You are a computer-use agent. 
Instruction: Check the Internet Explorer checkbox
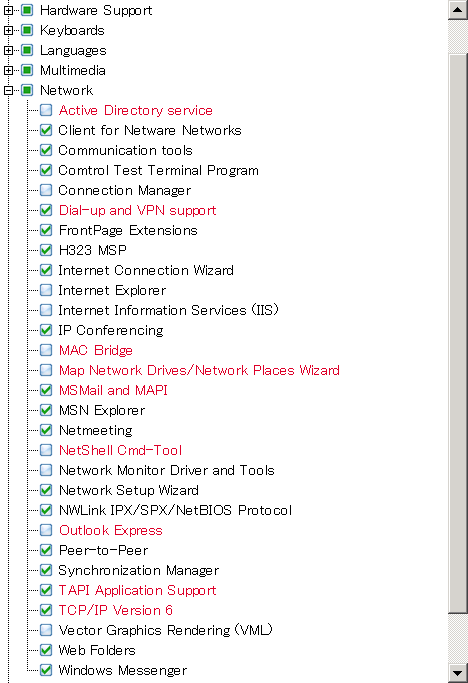coord(46,290)
